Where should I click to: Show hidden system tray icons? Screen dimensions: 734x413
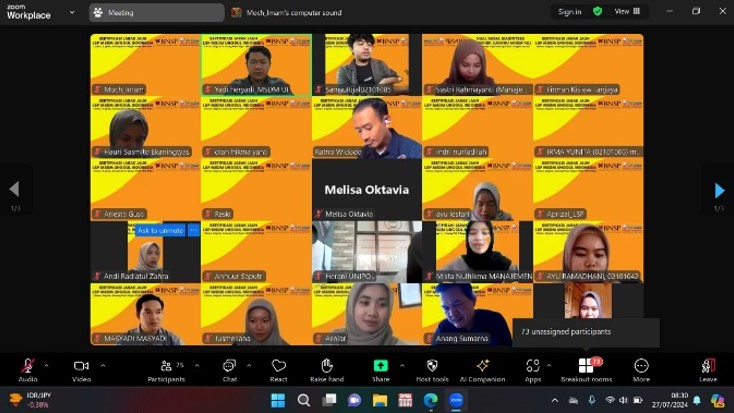tap(555, 400)
